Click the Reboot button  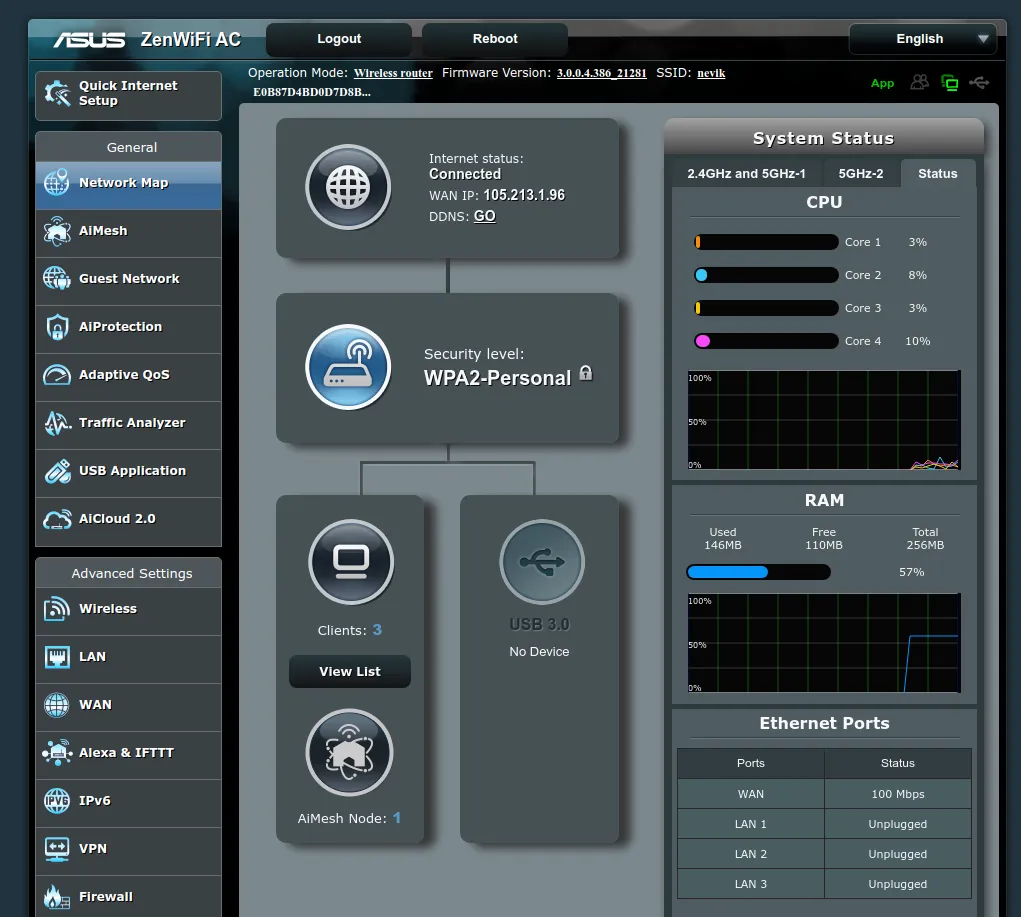click(x=495, y=39)
